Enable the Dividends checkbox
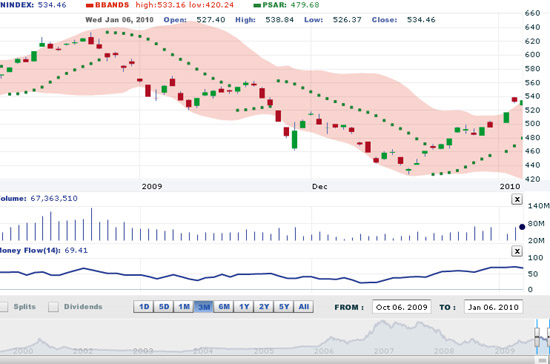Viewport: 550px width, 364px height. 53,307
